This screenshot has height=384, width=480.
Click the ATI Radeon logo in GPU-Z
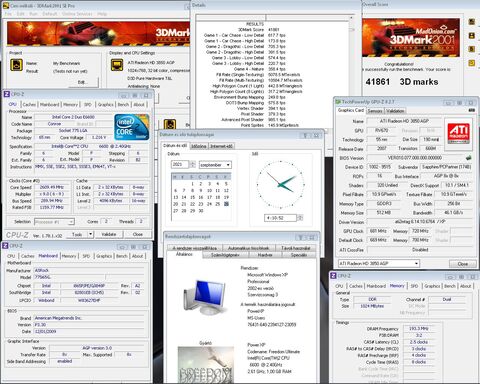458,133
